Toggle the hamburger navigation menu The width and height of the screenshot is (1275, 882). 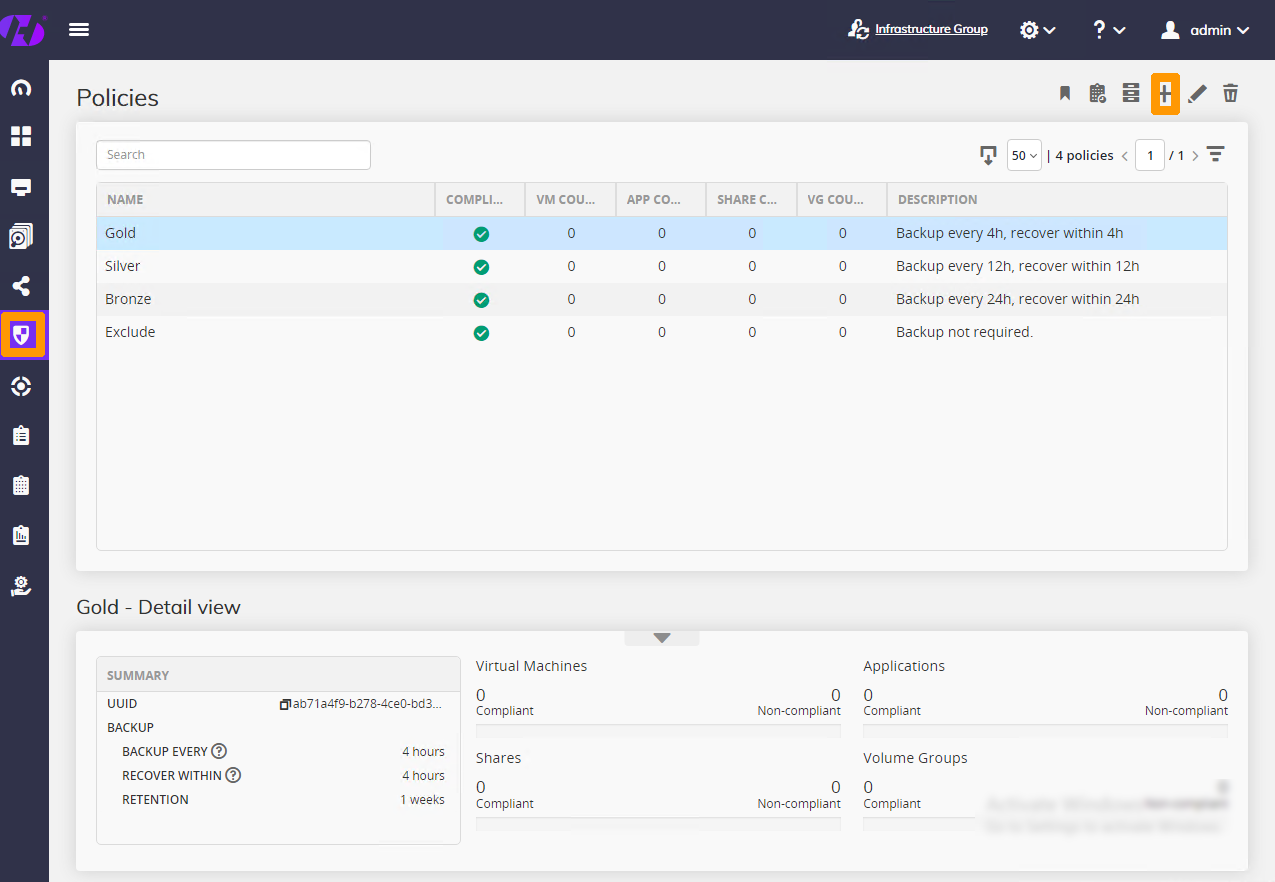pos(79,30)
